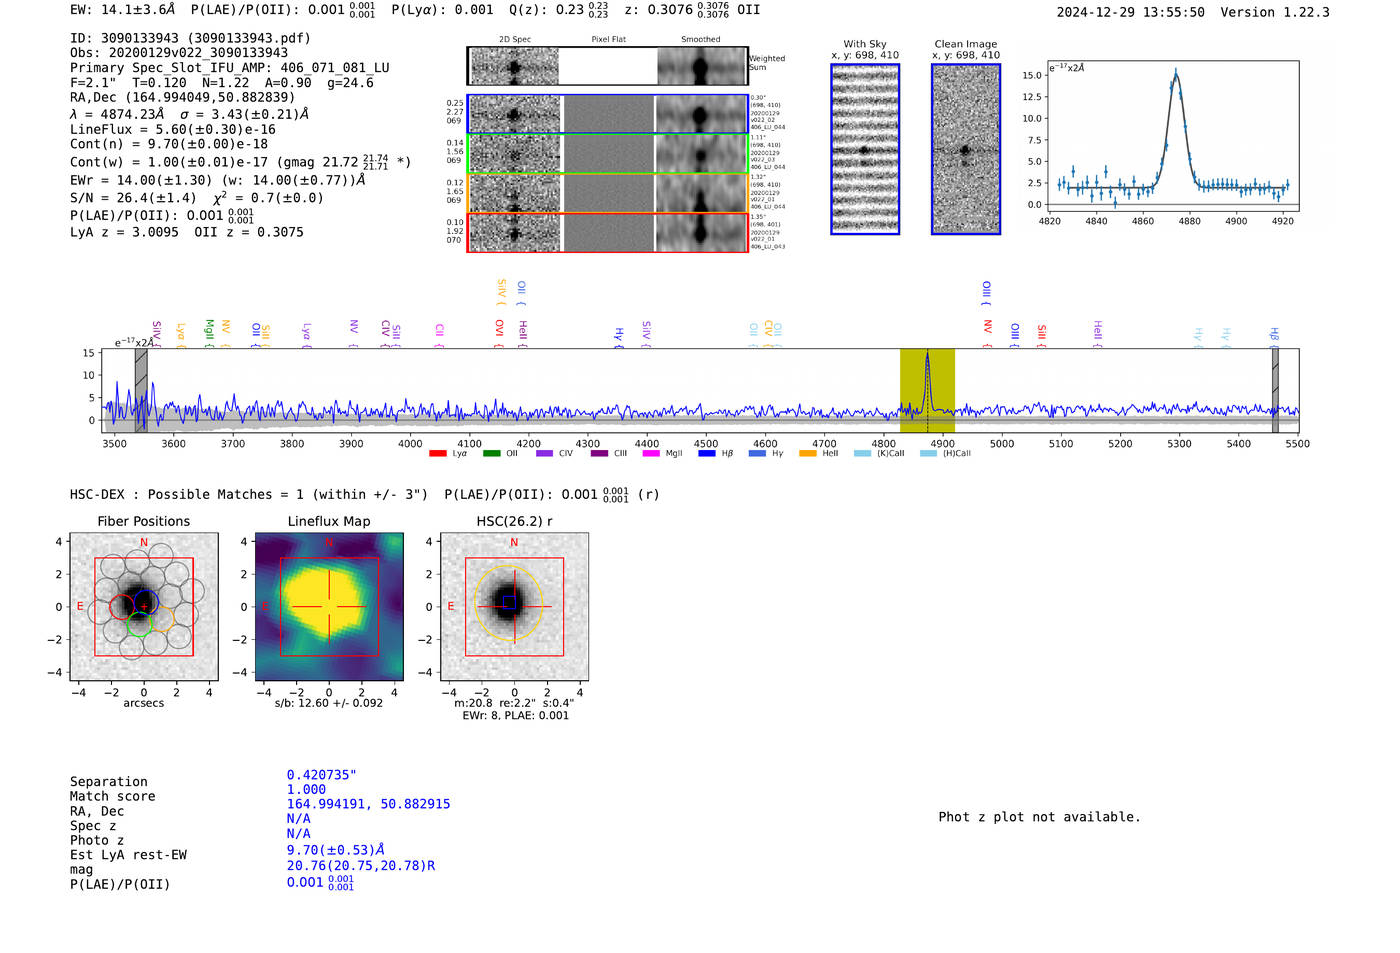The image size is (1400, 953).
Task: Select the 's/b: 12.60 +/- 0.092' caption
Action: 329,703
